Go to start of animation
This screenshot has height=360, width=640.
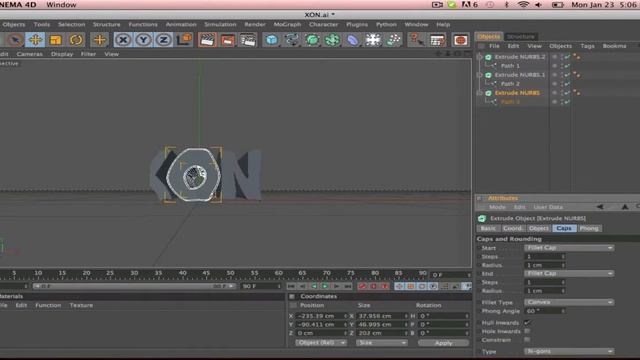click(291, 287)
